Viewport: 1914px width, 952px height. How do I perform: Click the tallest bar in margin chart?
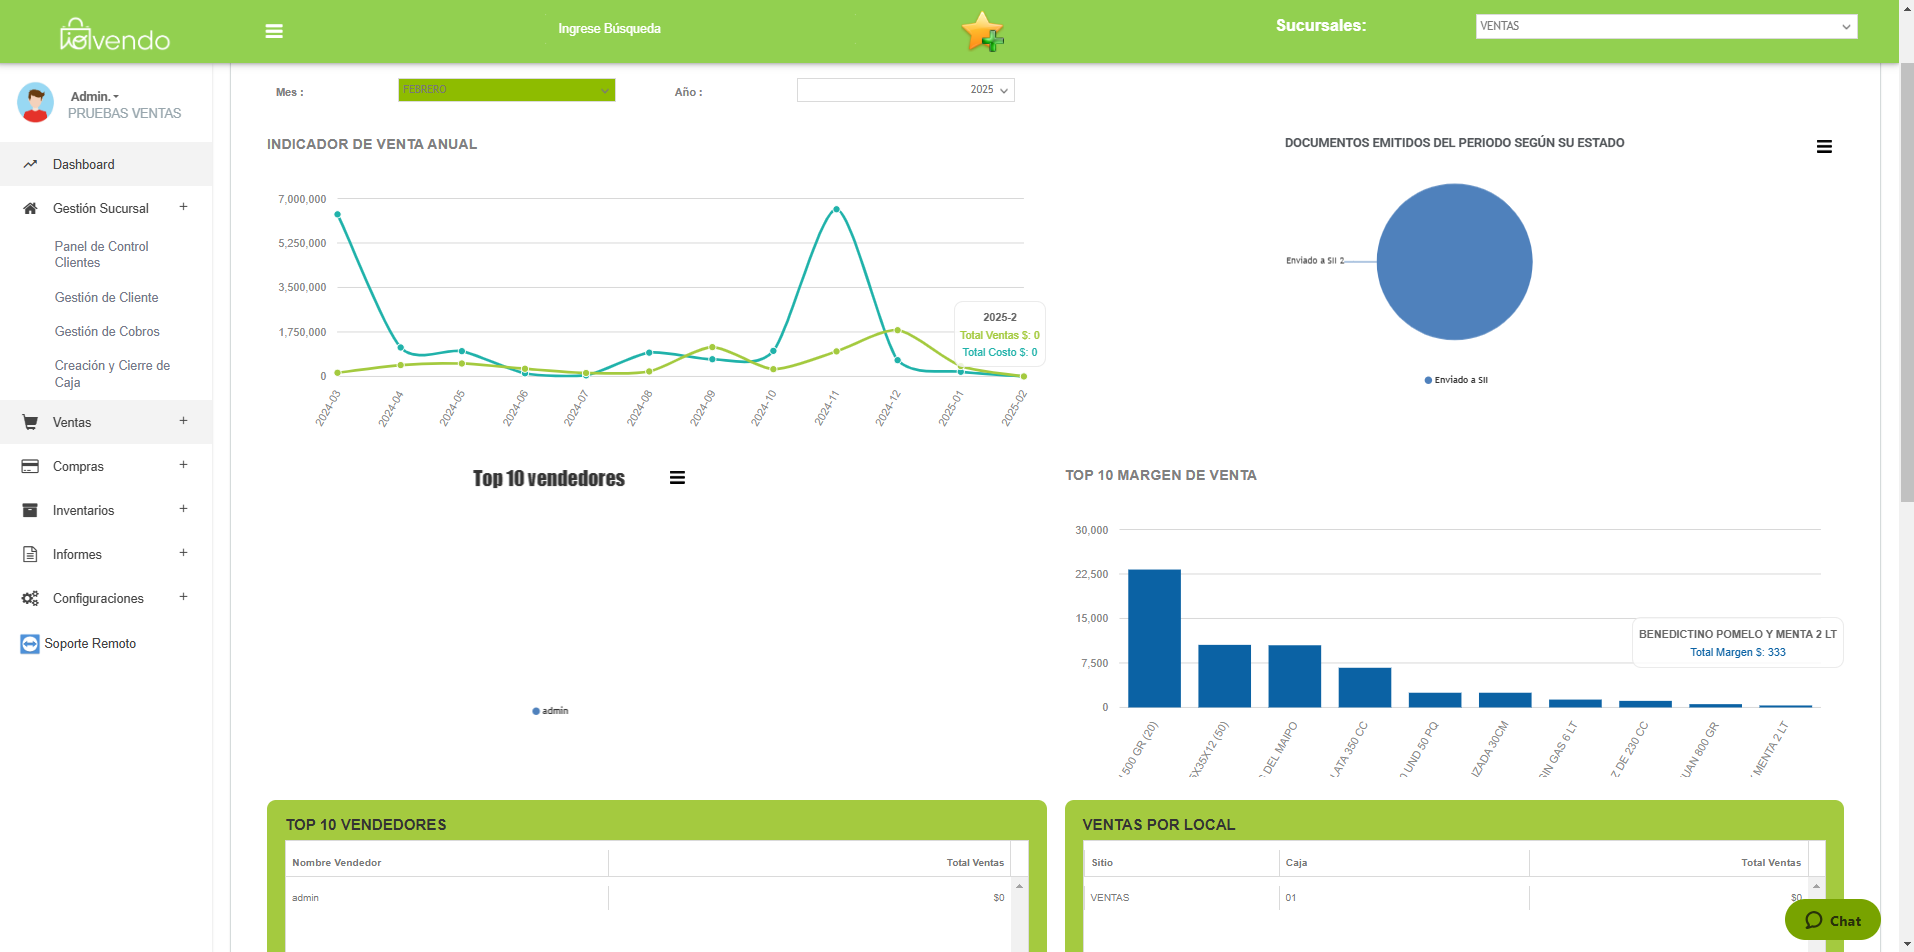pyautogui.click(x=1154, y=638)
